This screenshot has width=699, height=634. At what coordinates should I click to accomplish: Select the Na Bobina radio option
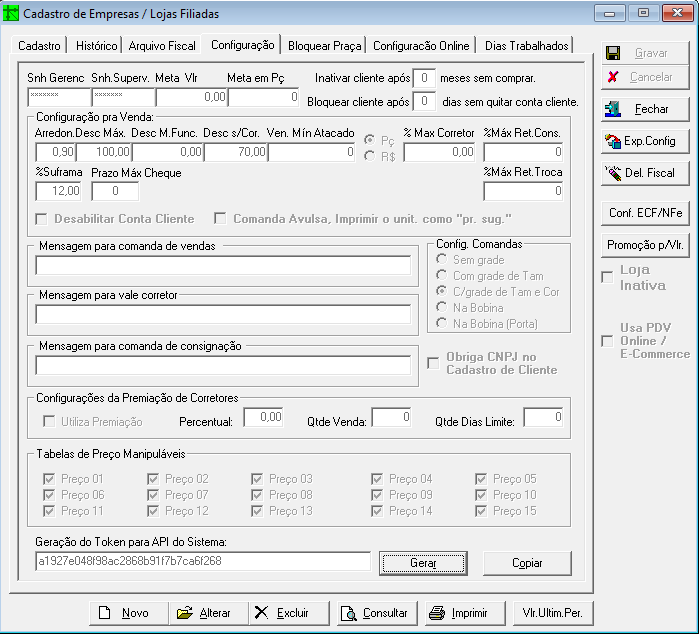coord(443,307)
